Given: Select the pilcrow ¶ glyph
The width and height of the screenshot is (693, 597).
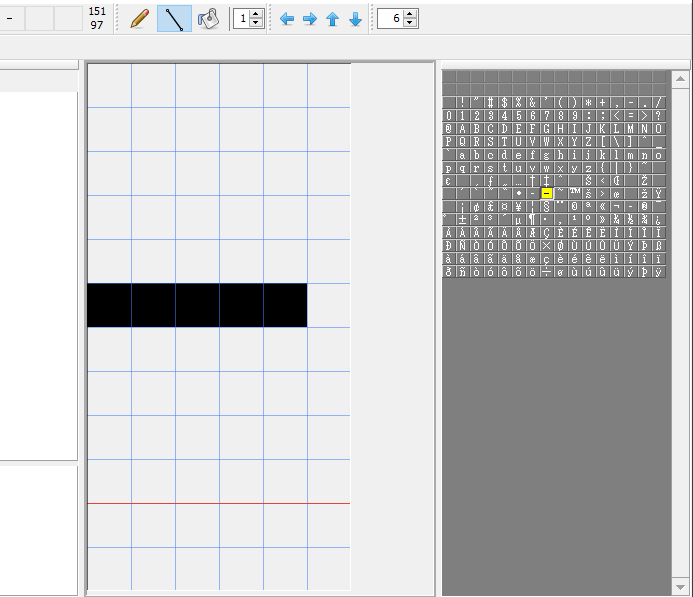Looking at the screenshot, I should 533,219.
